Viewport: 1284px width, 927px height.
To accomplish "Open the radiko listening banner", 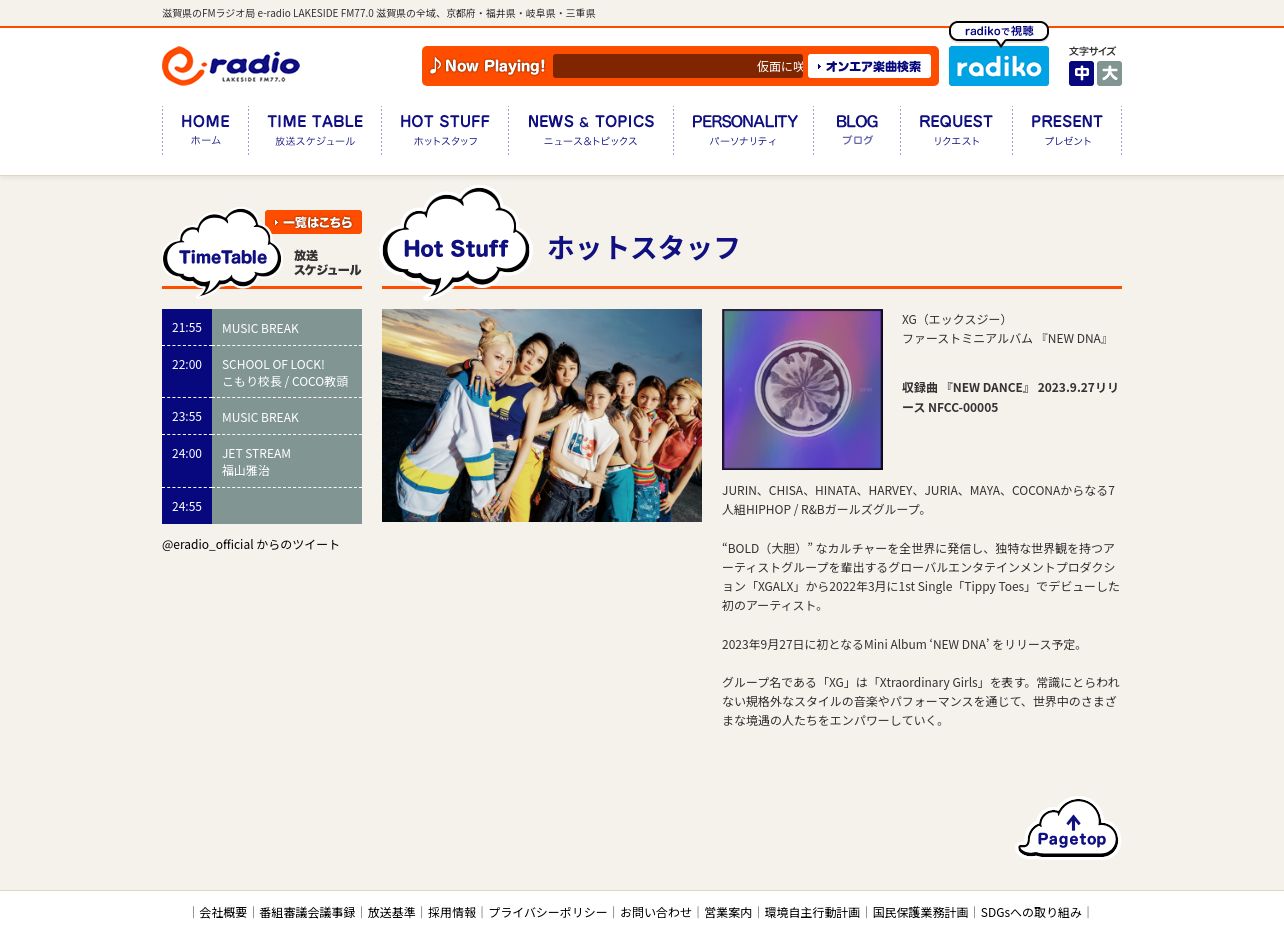I will tap(999, 55).
